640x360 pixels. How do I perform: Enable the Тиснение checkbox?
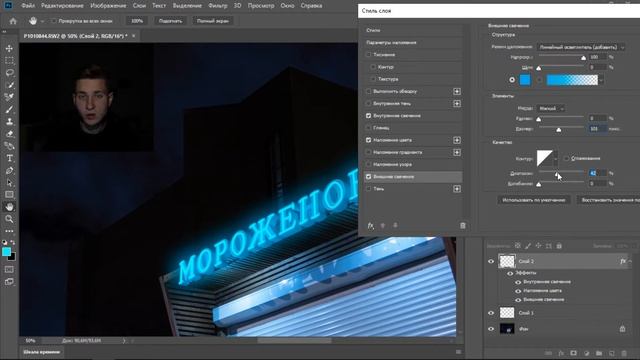click(x=369, y=55)
